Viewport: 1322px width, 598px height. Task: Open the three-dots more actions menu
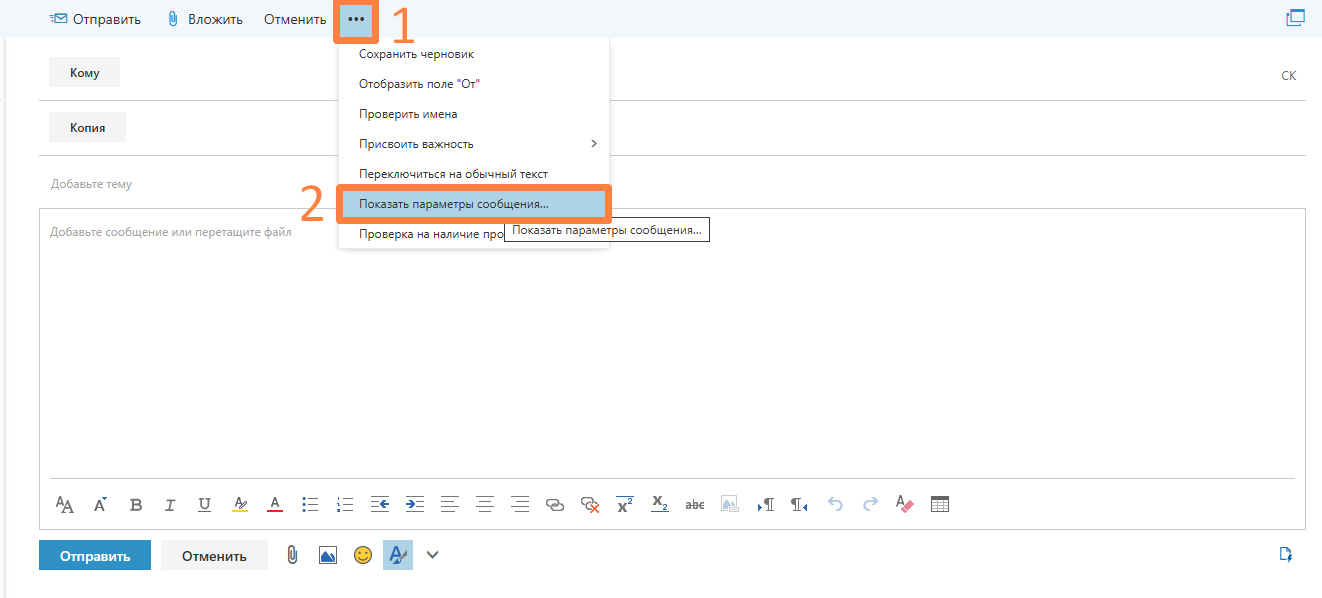coord(356,19)
